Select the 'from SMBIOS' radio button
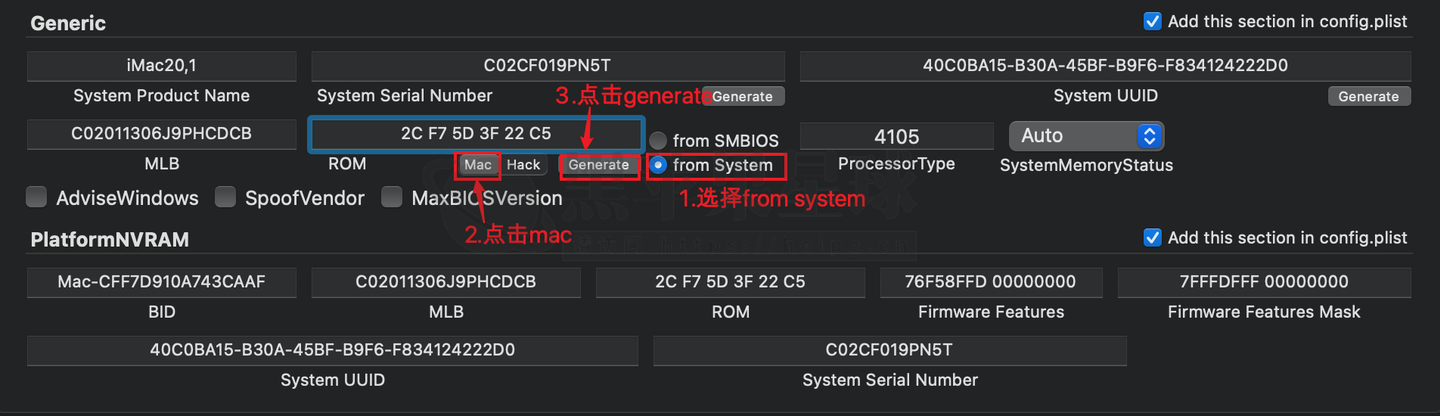Image resolution: width=1440 pixels, height=416 pixels. 659,141
